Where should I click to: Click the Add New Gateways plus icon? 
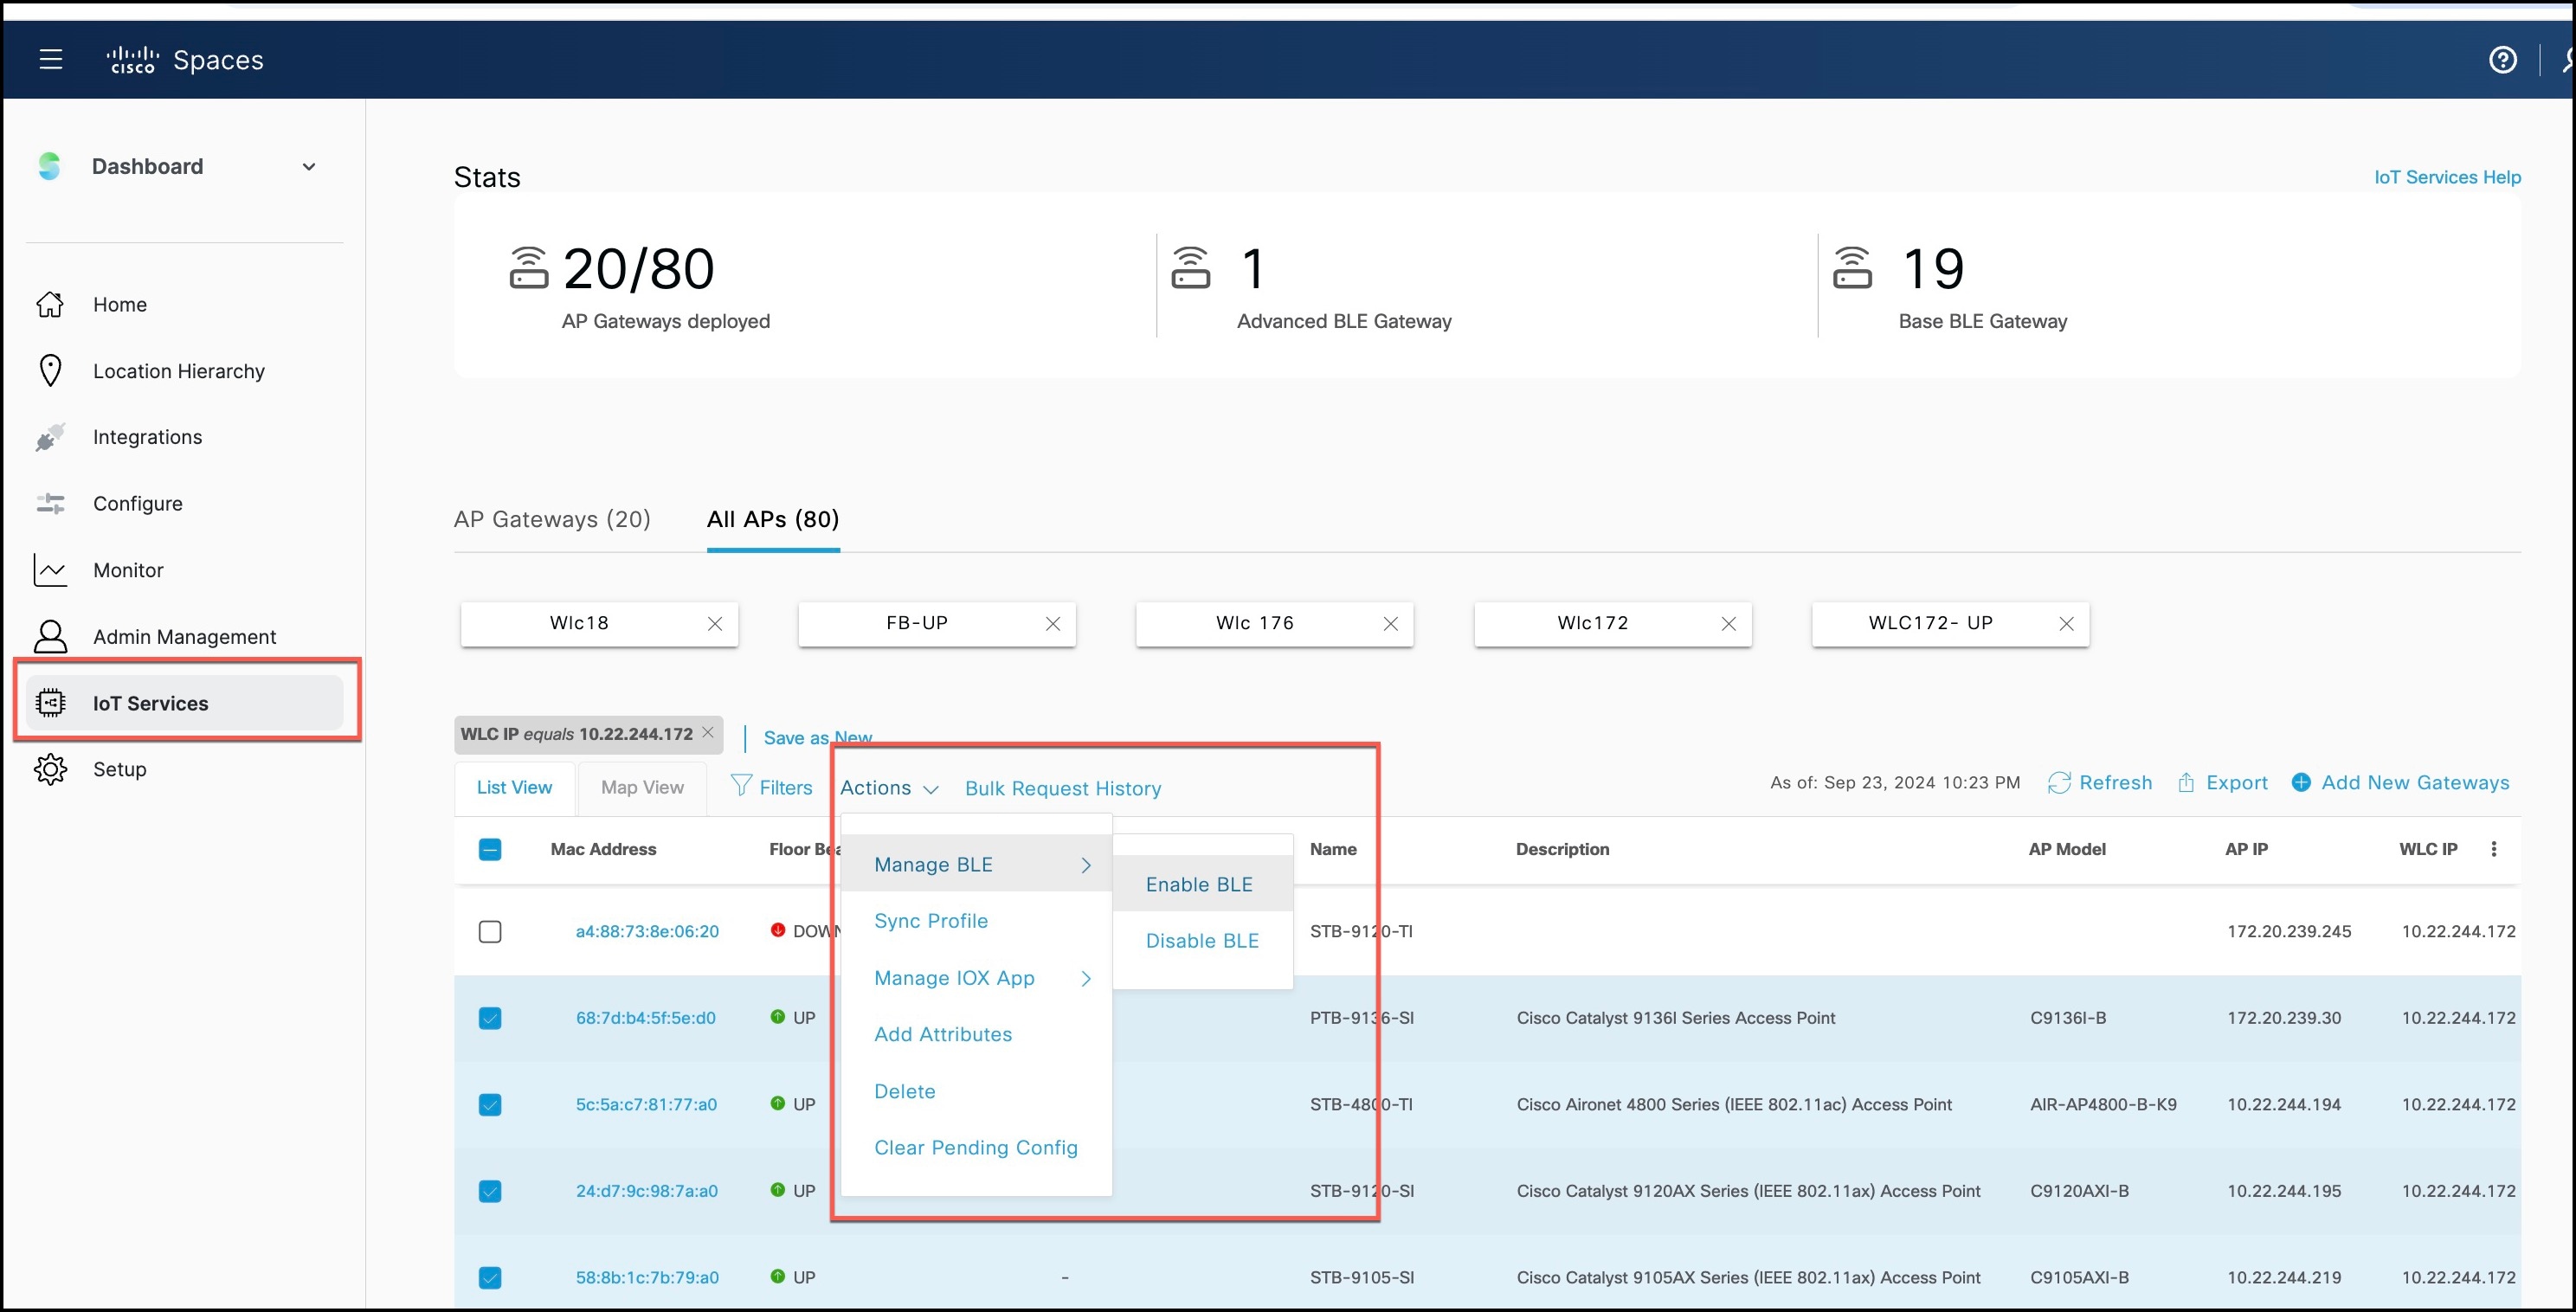[x=2301, y=782]
